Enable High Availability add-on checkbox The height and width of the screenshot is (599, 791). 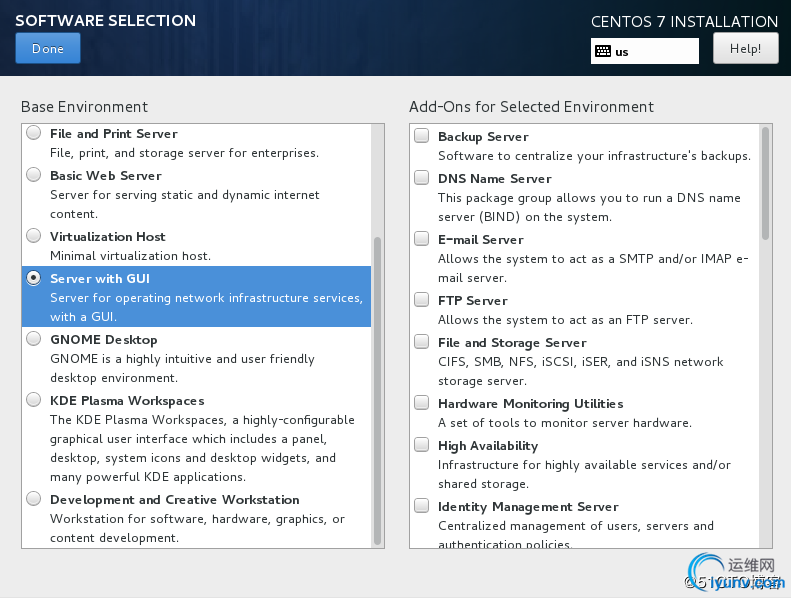coord(422,445)
